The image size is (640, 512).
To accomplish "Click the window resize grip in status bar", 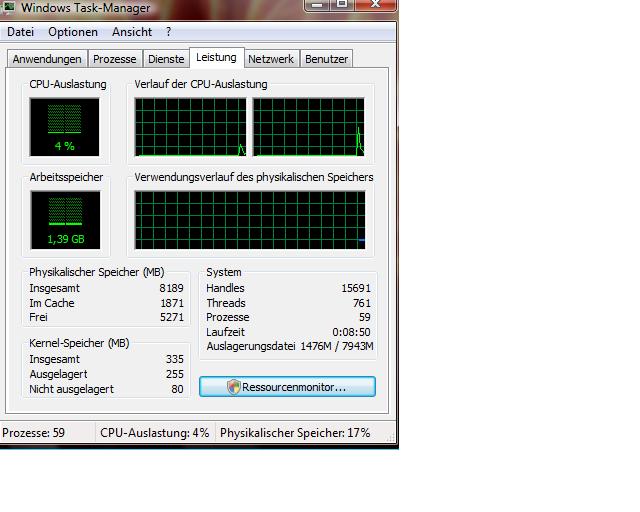I will pyautogui.click(x=391, y=438).
